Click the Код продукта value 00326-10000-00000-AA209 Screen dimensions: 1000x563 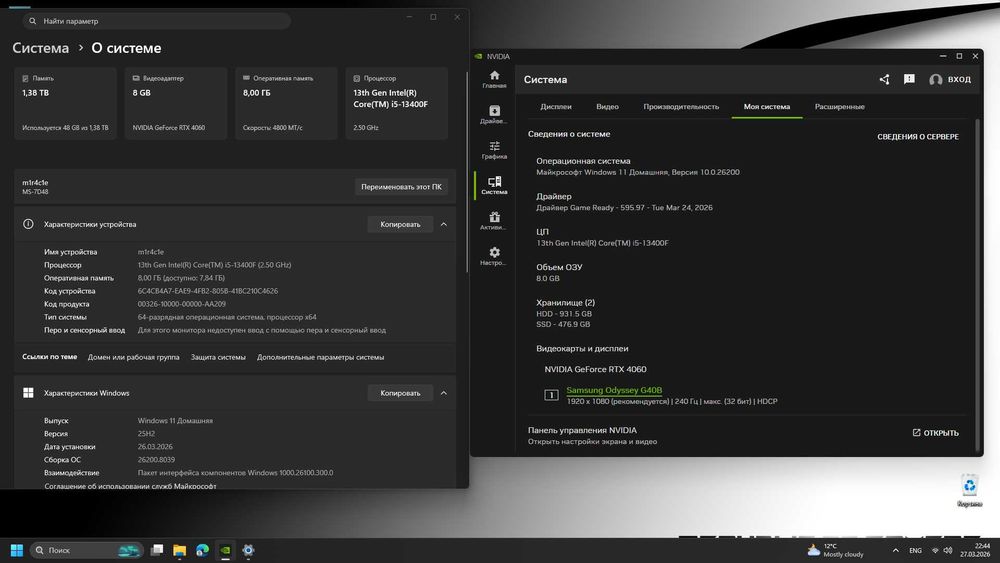[182, 304]
